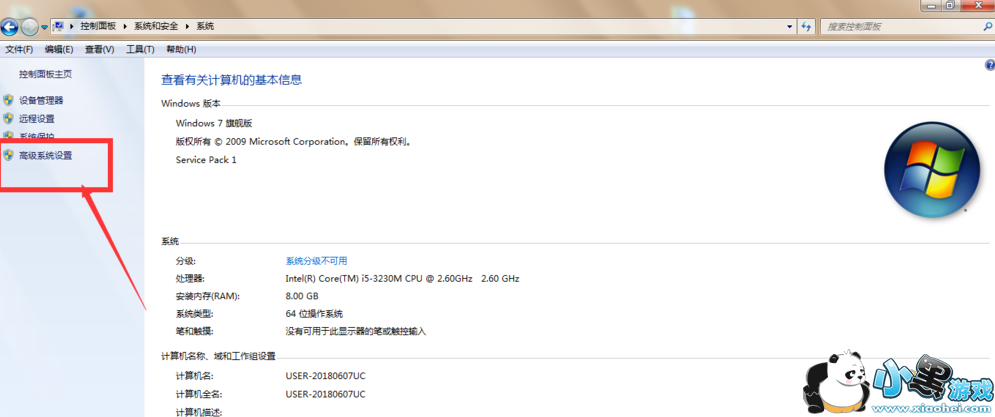
Task: Open the 编辑(E) menu
Action: [59, 50]
